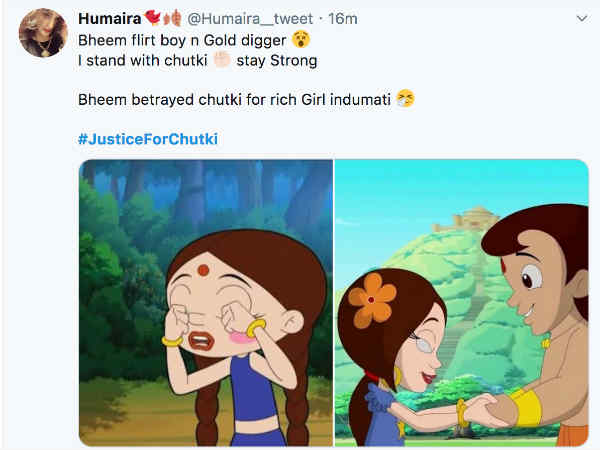
Task: Expand the tweet options chevron
Action: [581, 19]
